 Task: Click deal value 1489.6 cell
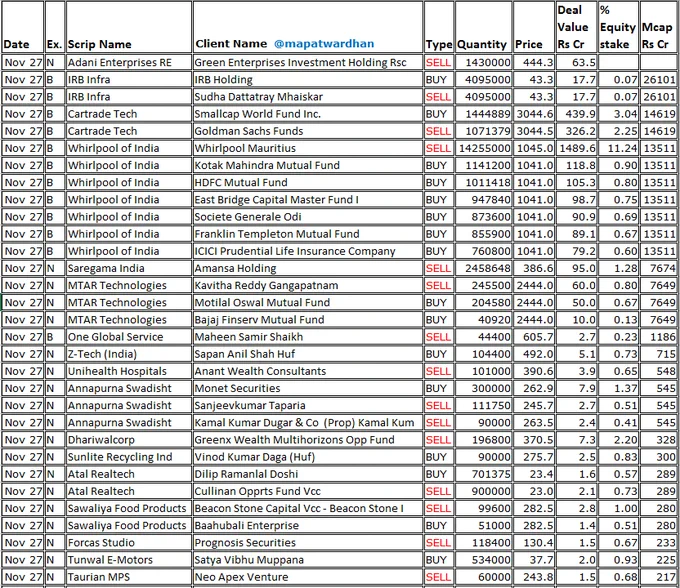pos(577,148)
